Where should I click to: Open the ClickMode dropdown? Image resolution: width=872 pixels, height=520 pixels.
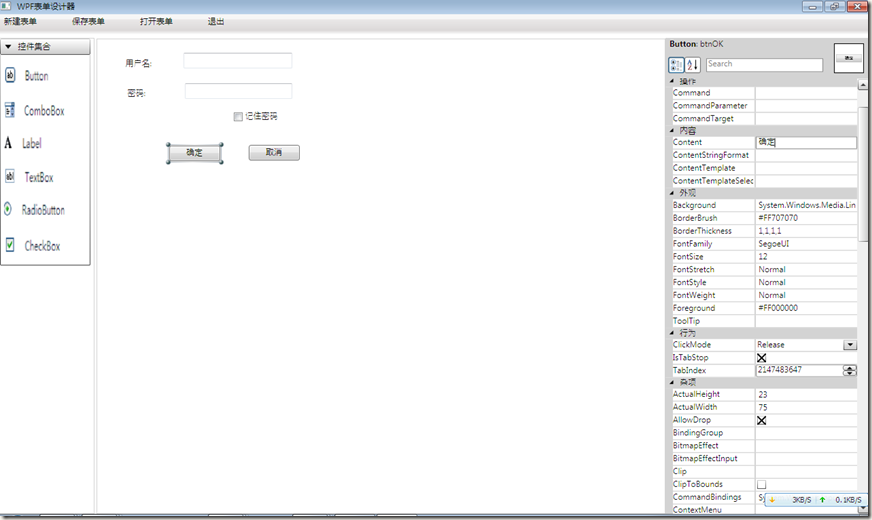pyautogui.click(x=850, y=345)
